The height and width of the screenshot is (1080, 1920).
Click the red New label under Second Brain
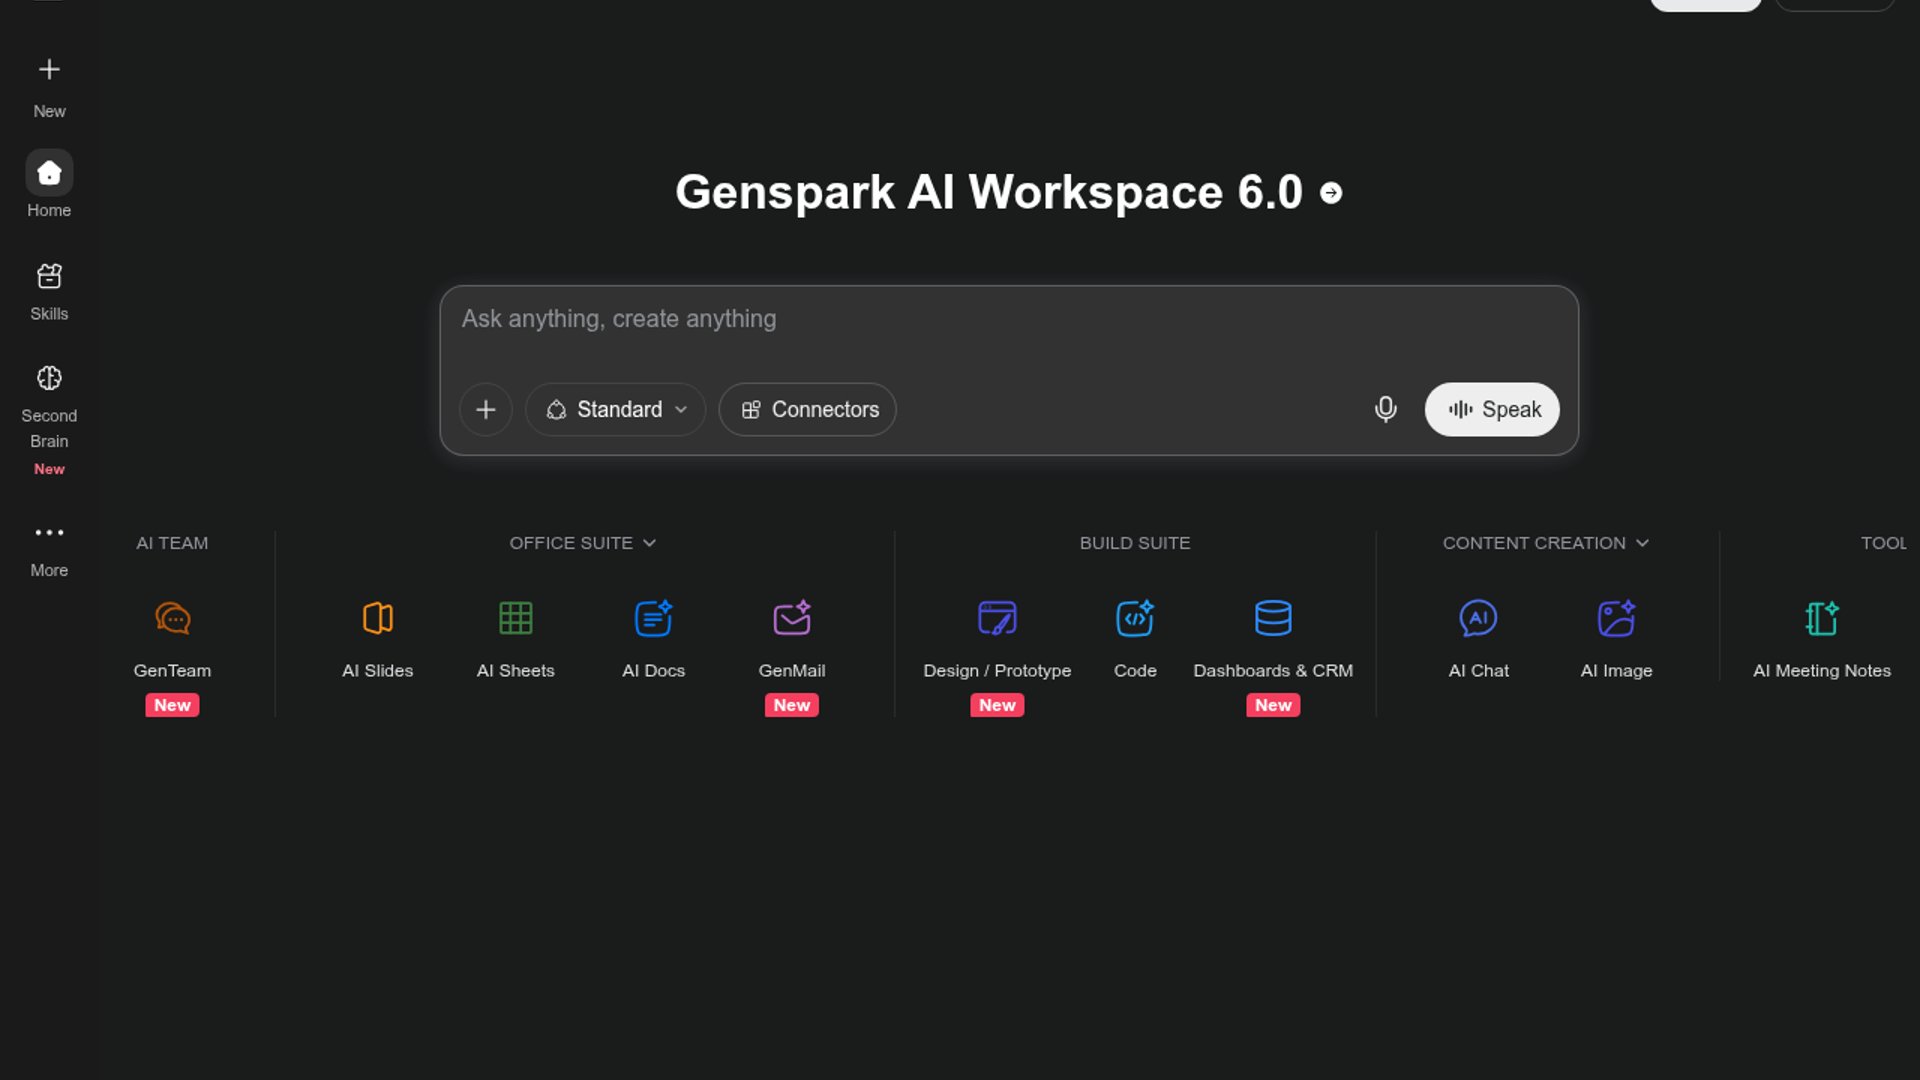coord(49,469)
